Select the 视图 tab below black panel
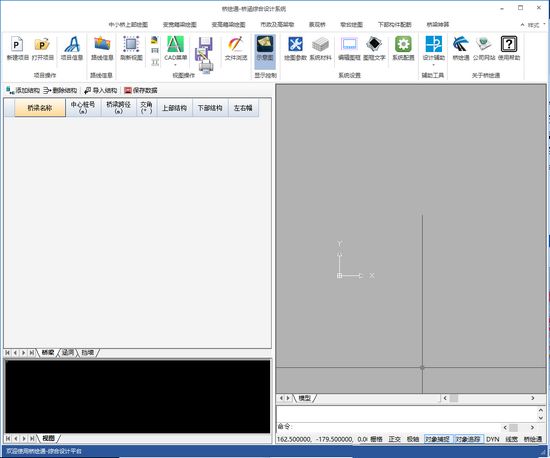The width and height of the screenshot is (550, 458). click(48, 438)
